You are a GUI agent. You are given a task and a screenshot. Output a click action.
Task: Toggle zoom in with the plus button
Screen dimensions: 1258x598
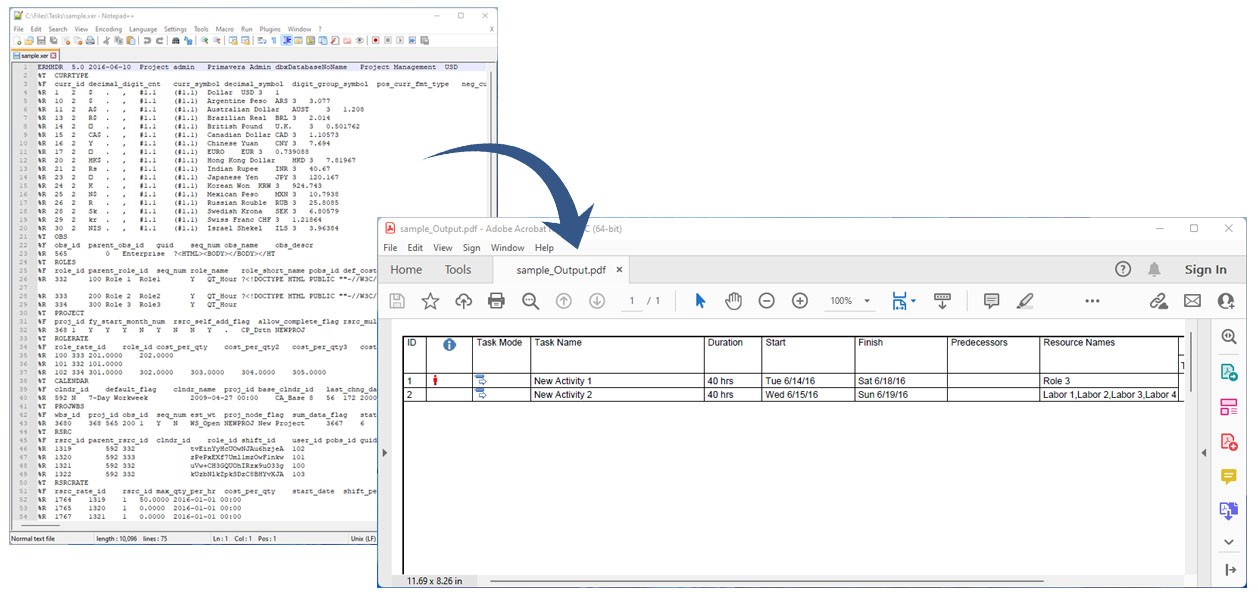point(800,302)
